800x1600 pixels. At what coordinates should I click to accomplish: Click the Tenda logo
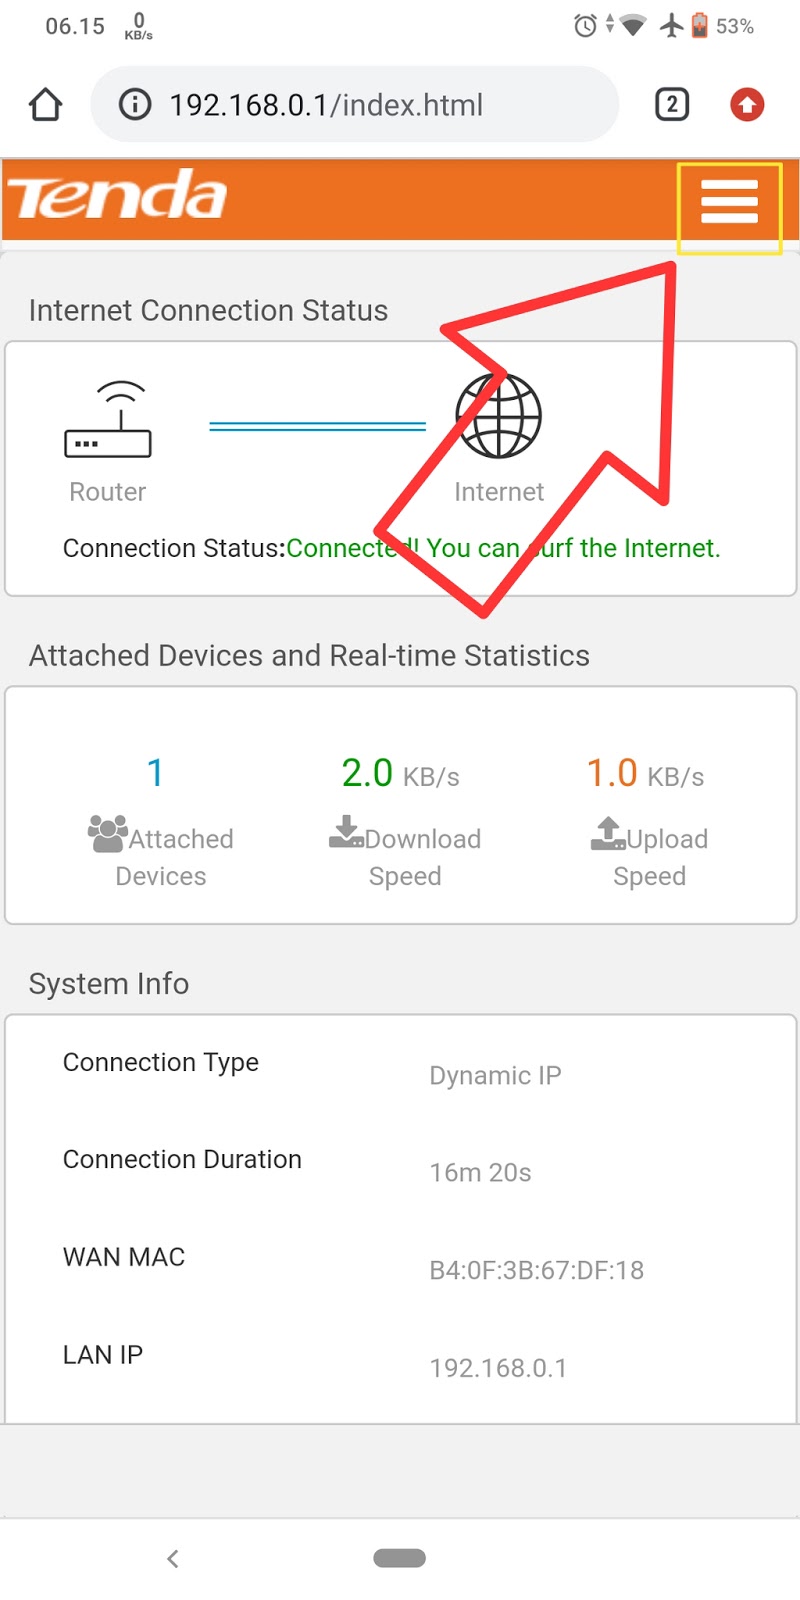tap(118, 196)
